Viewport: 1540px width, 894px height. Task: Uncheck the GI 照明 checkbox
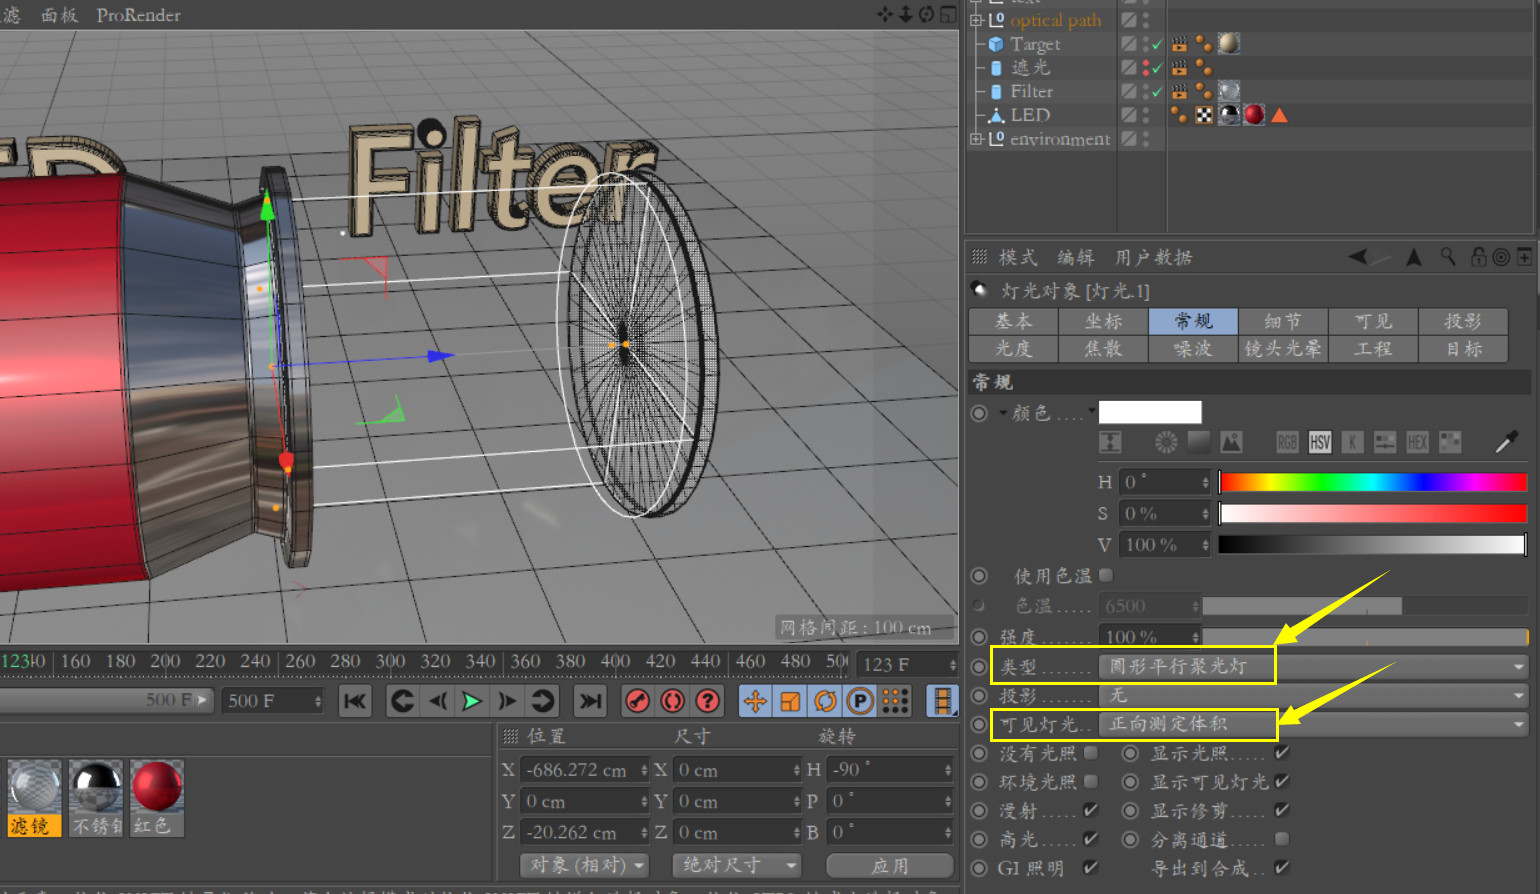click(x=1091, y=868)
